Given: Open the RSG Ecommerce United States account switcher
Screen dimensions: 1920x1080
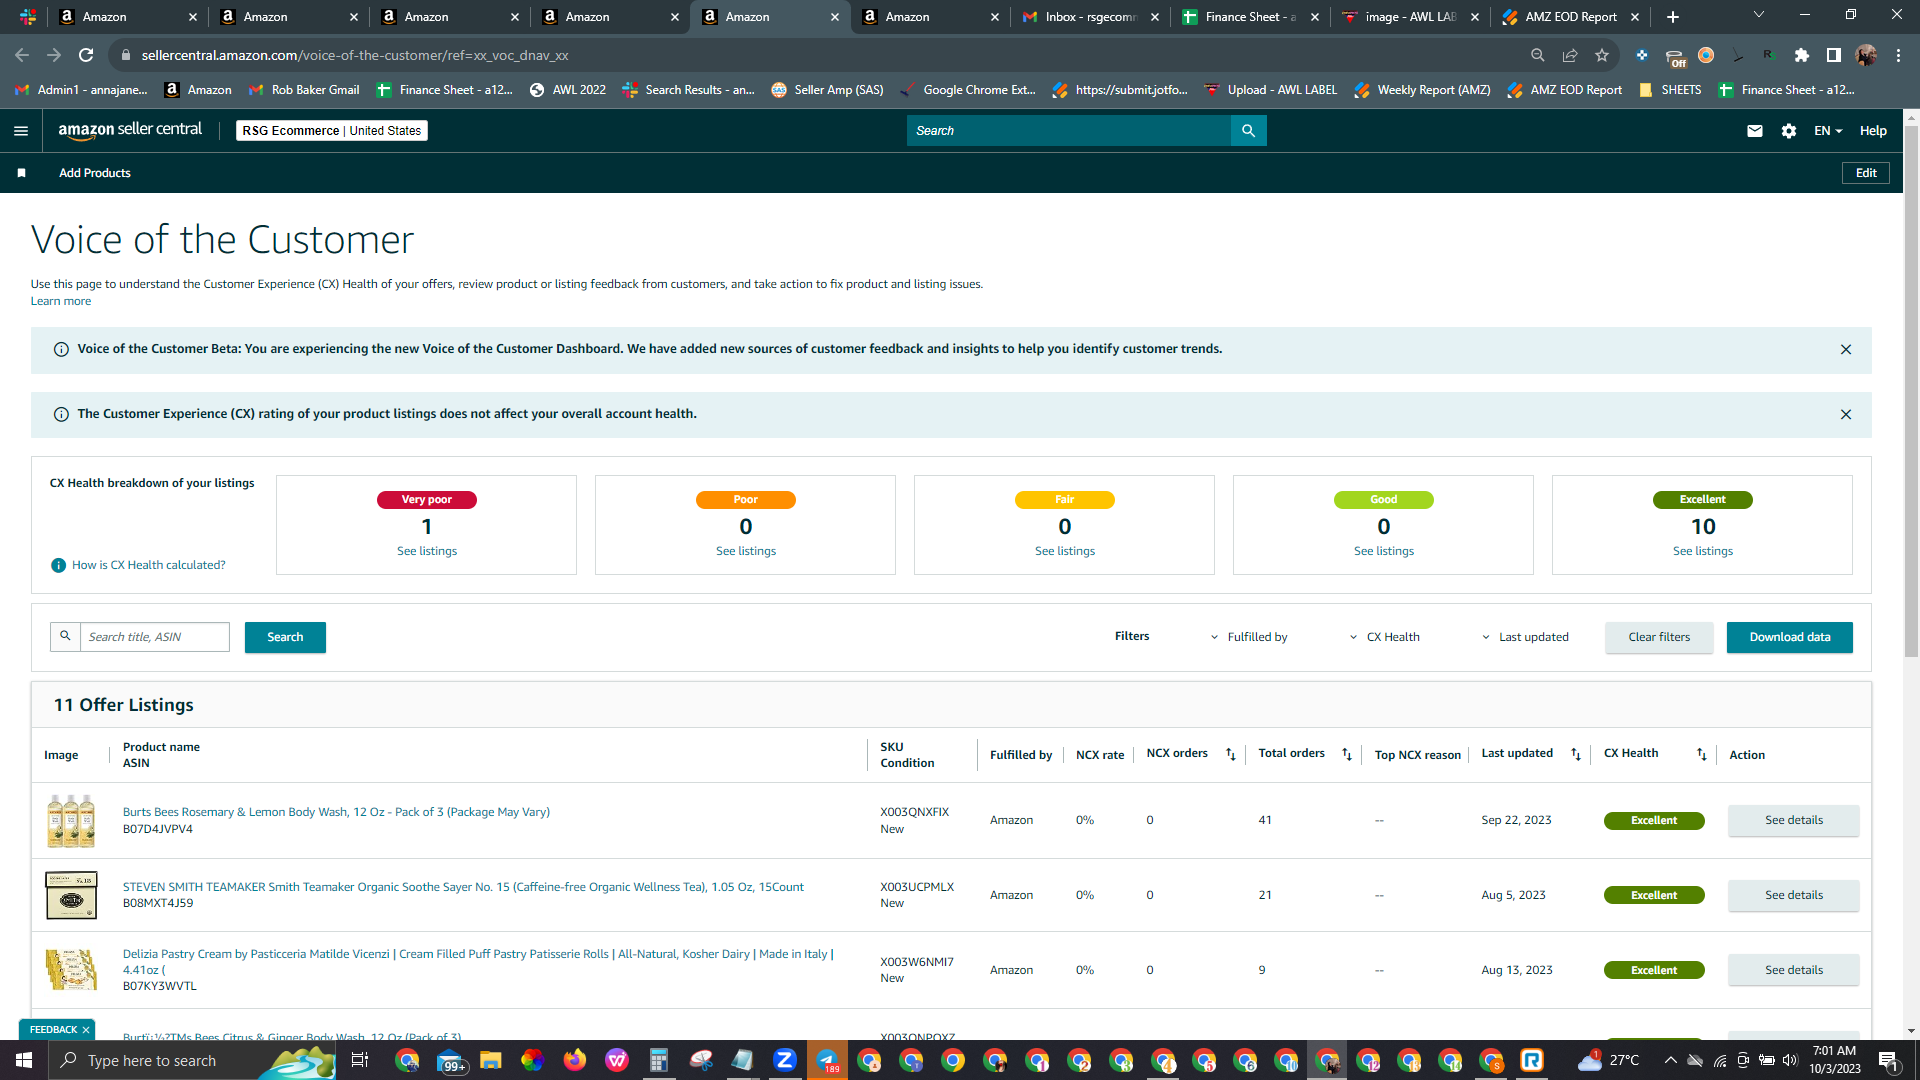Looking at the screenshot, I should (x=332, y=131).
